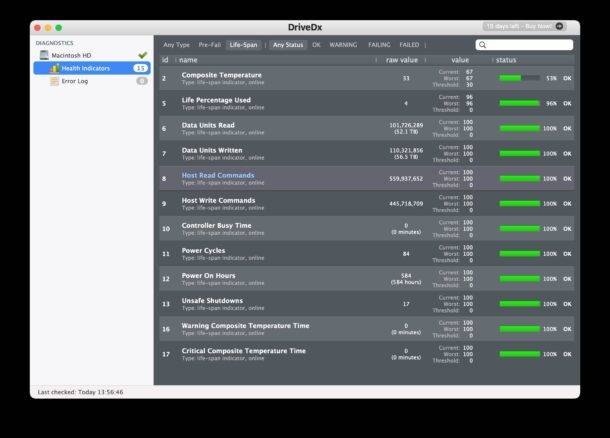This screenshot has width=610, height=438.
Task: Click raw value 101,726,289 for Data Units Read
Action: coord(406,125)
